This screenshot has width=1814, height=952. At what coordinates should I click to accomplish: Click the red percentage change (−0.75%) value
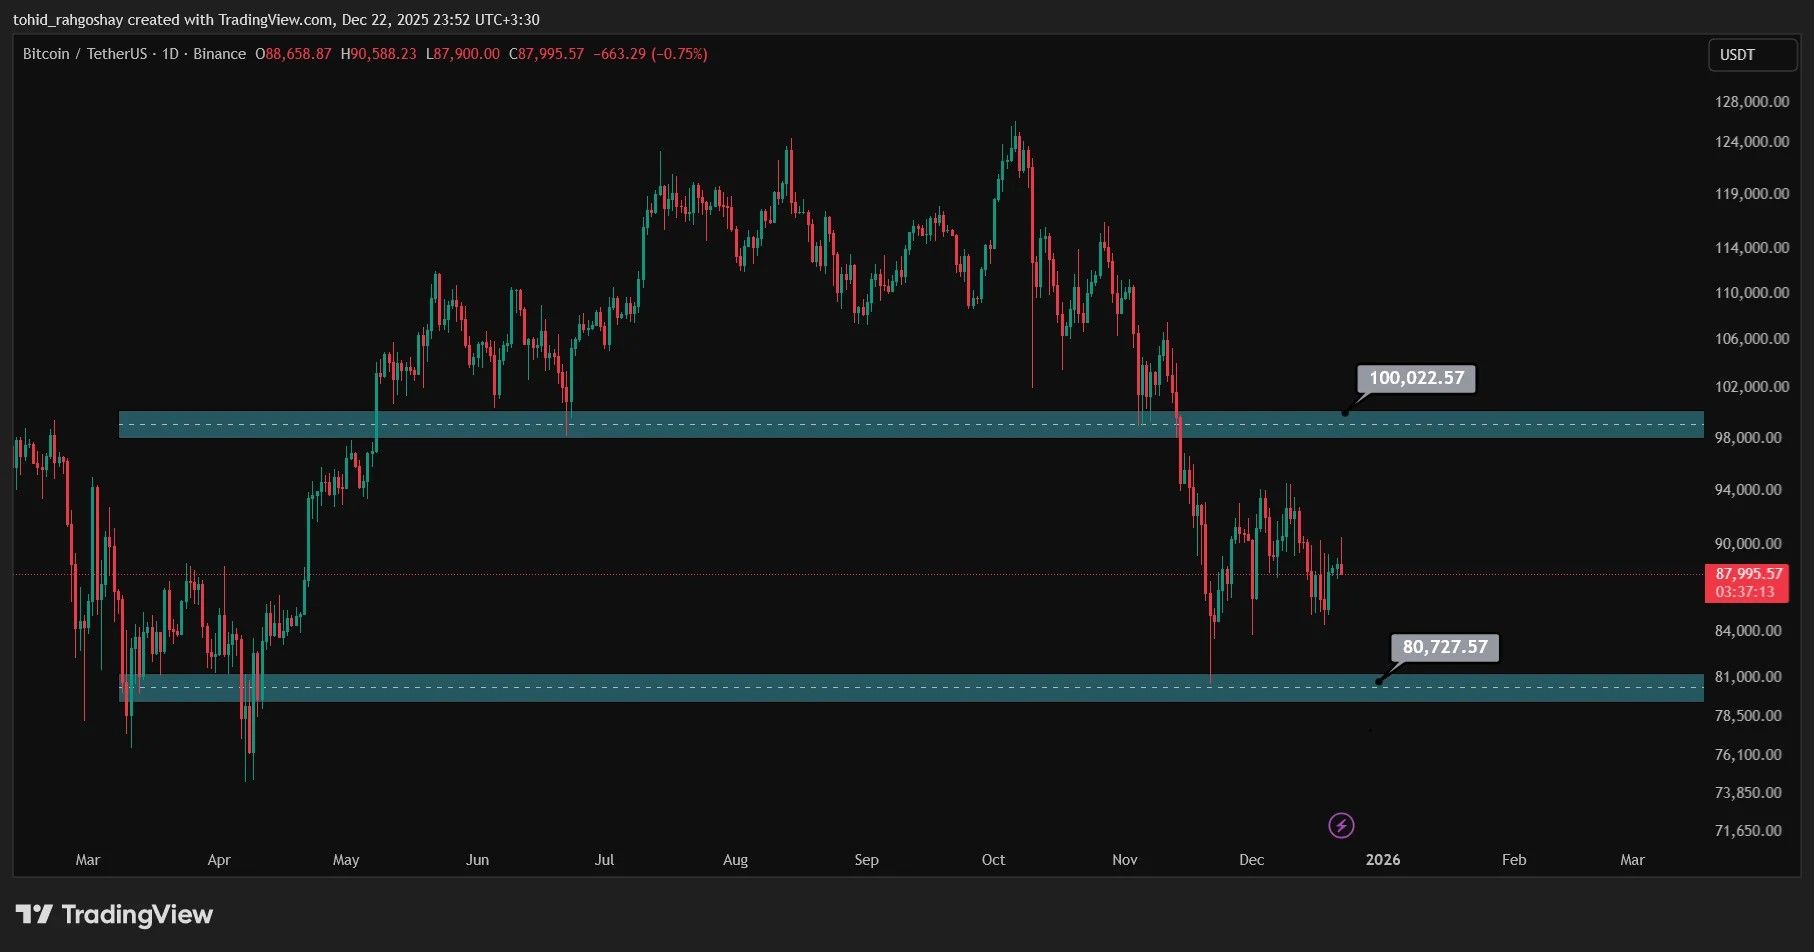tap(679, 54)
